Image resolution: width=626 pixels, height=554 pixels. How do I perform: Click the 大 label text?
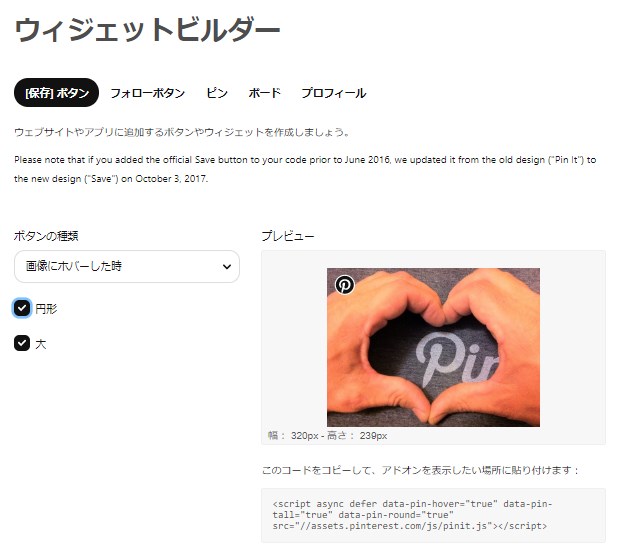[41, 344]
